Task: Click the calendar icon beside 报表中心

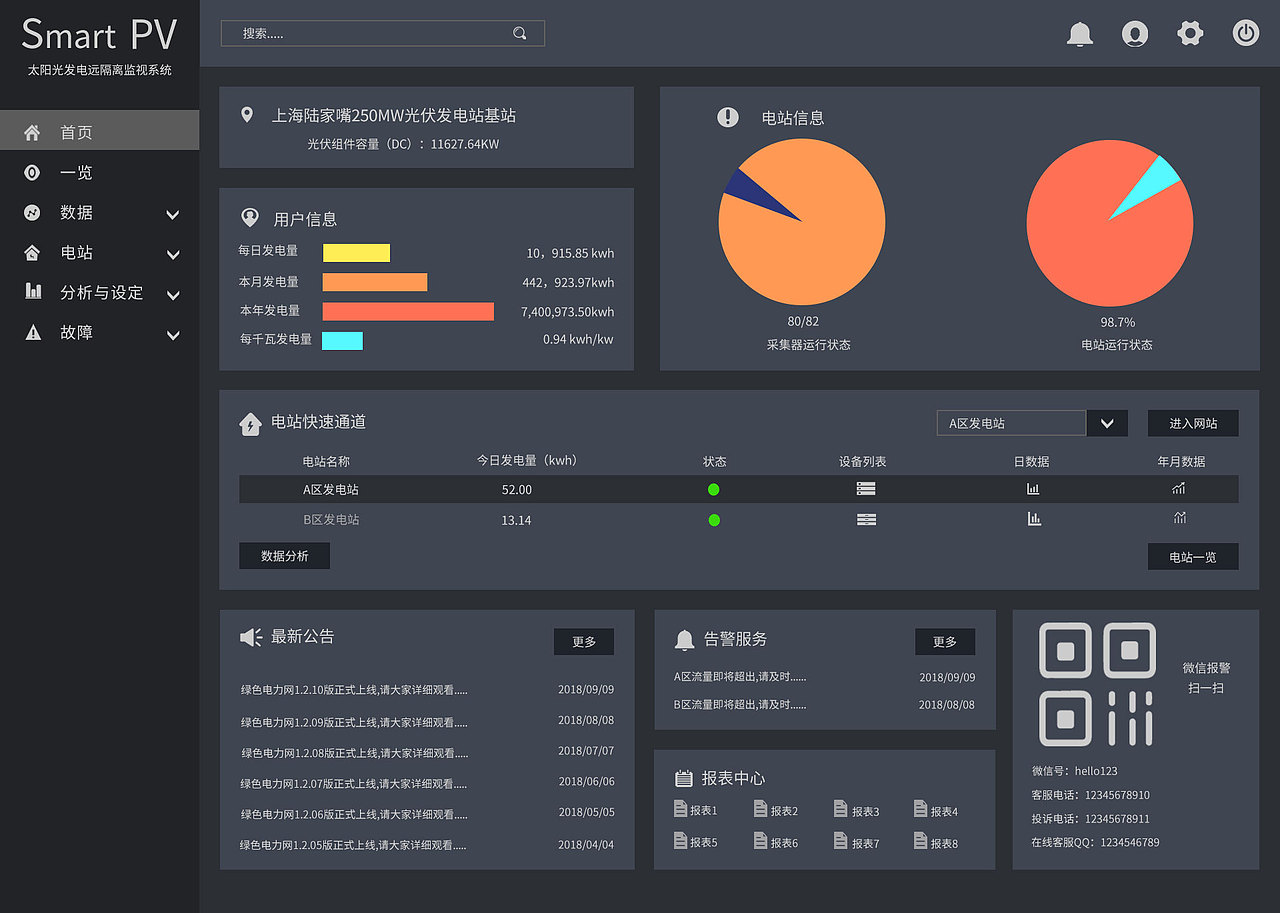Action: click(684, 778)
